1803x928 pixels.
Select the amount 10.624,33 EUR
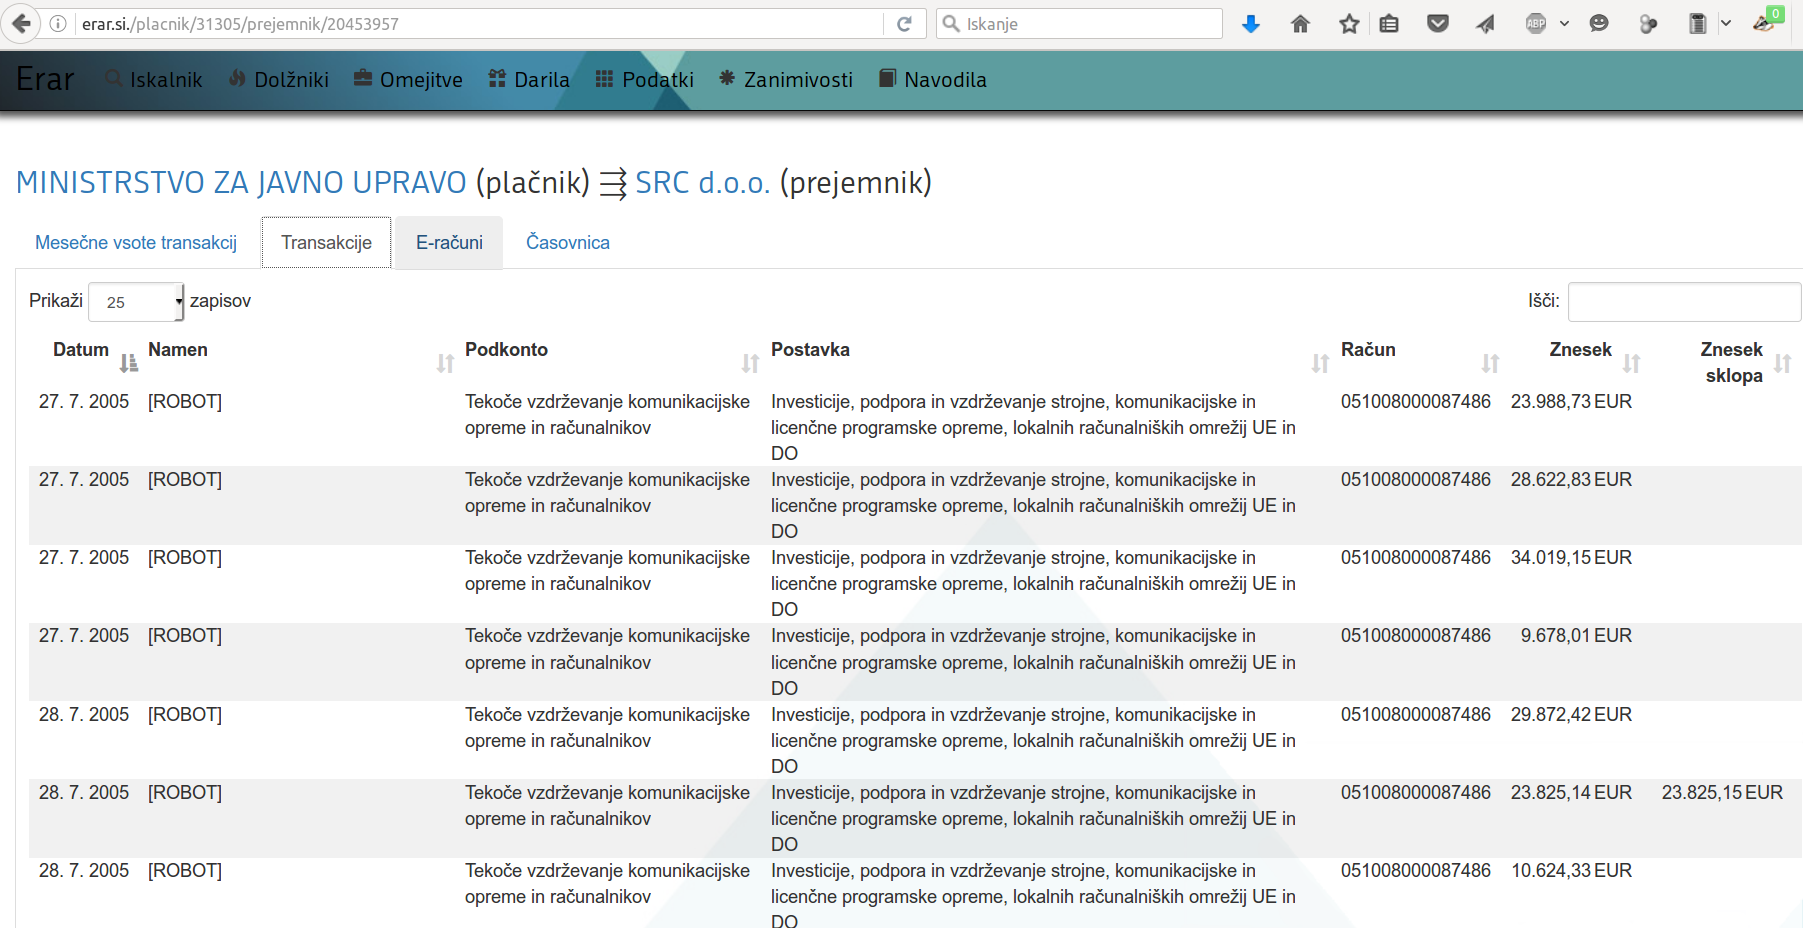pos(1571,871)
